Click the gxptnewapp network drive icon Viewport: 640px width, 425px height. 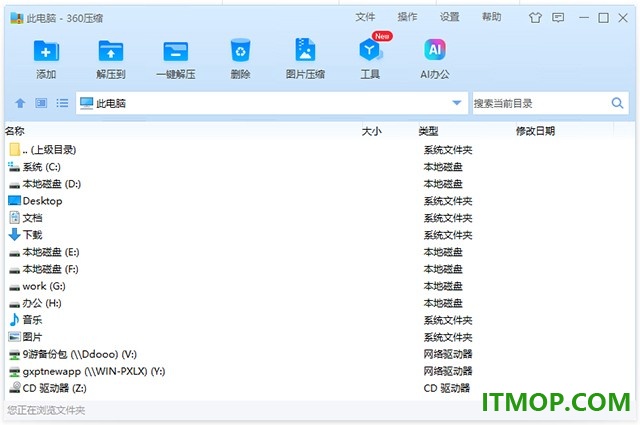pyautogui.click(x=15, y=372)
